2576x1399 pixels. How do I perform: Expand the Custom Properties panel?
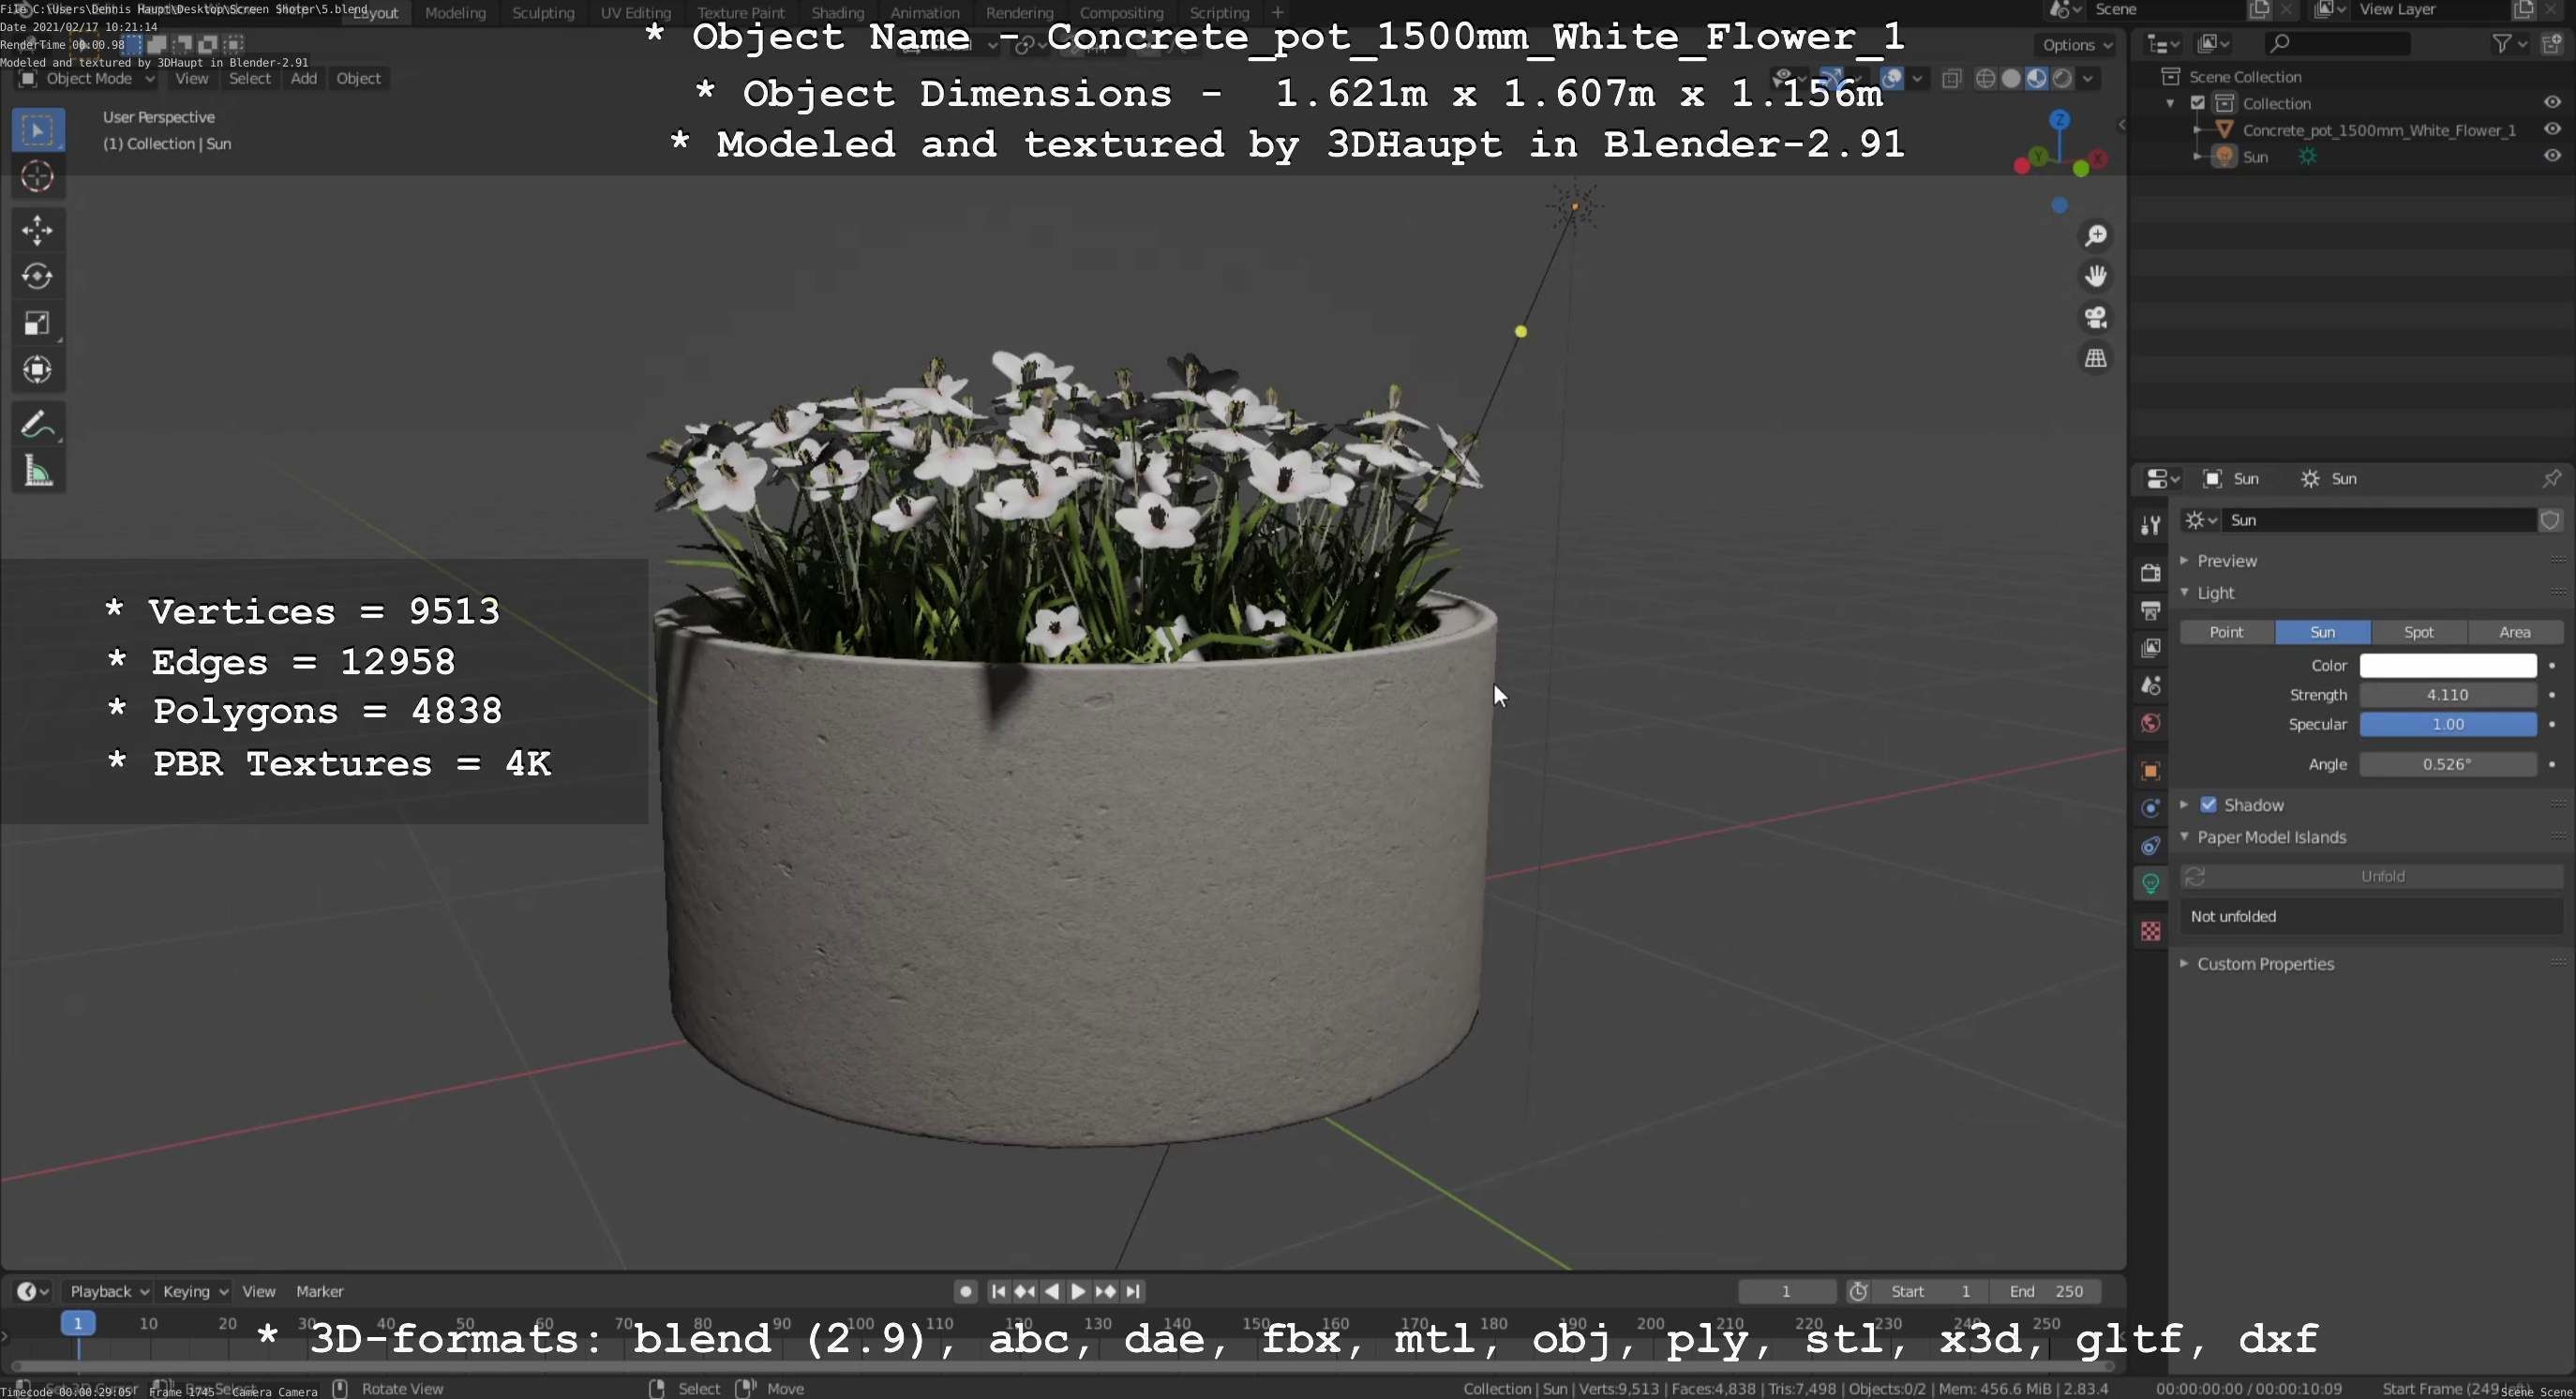click(x=2265, y=964)
